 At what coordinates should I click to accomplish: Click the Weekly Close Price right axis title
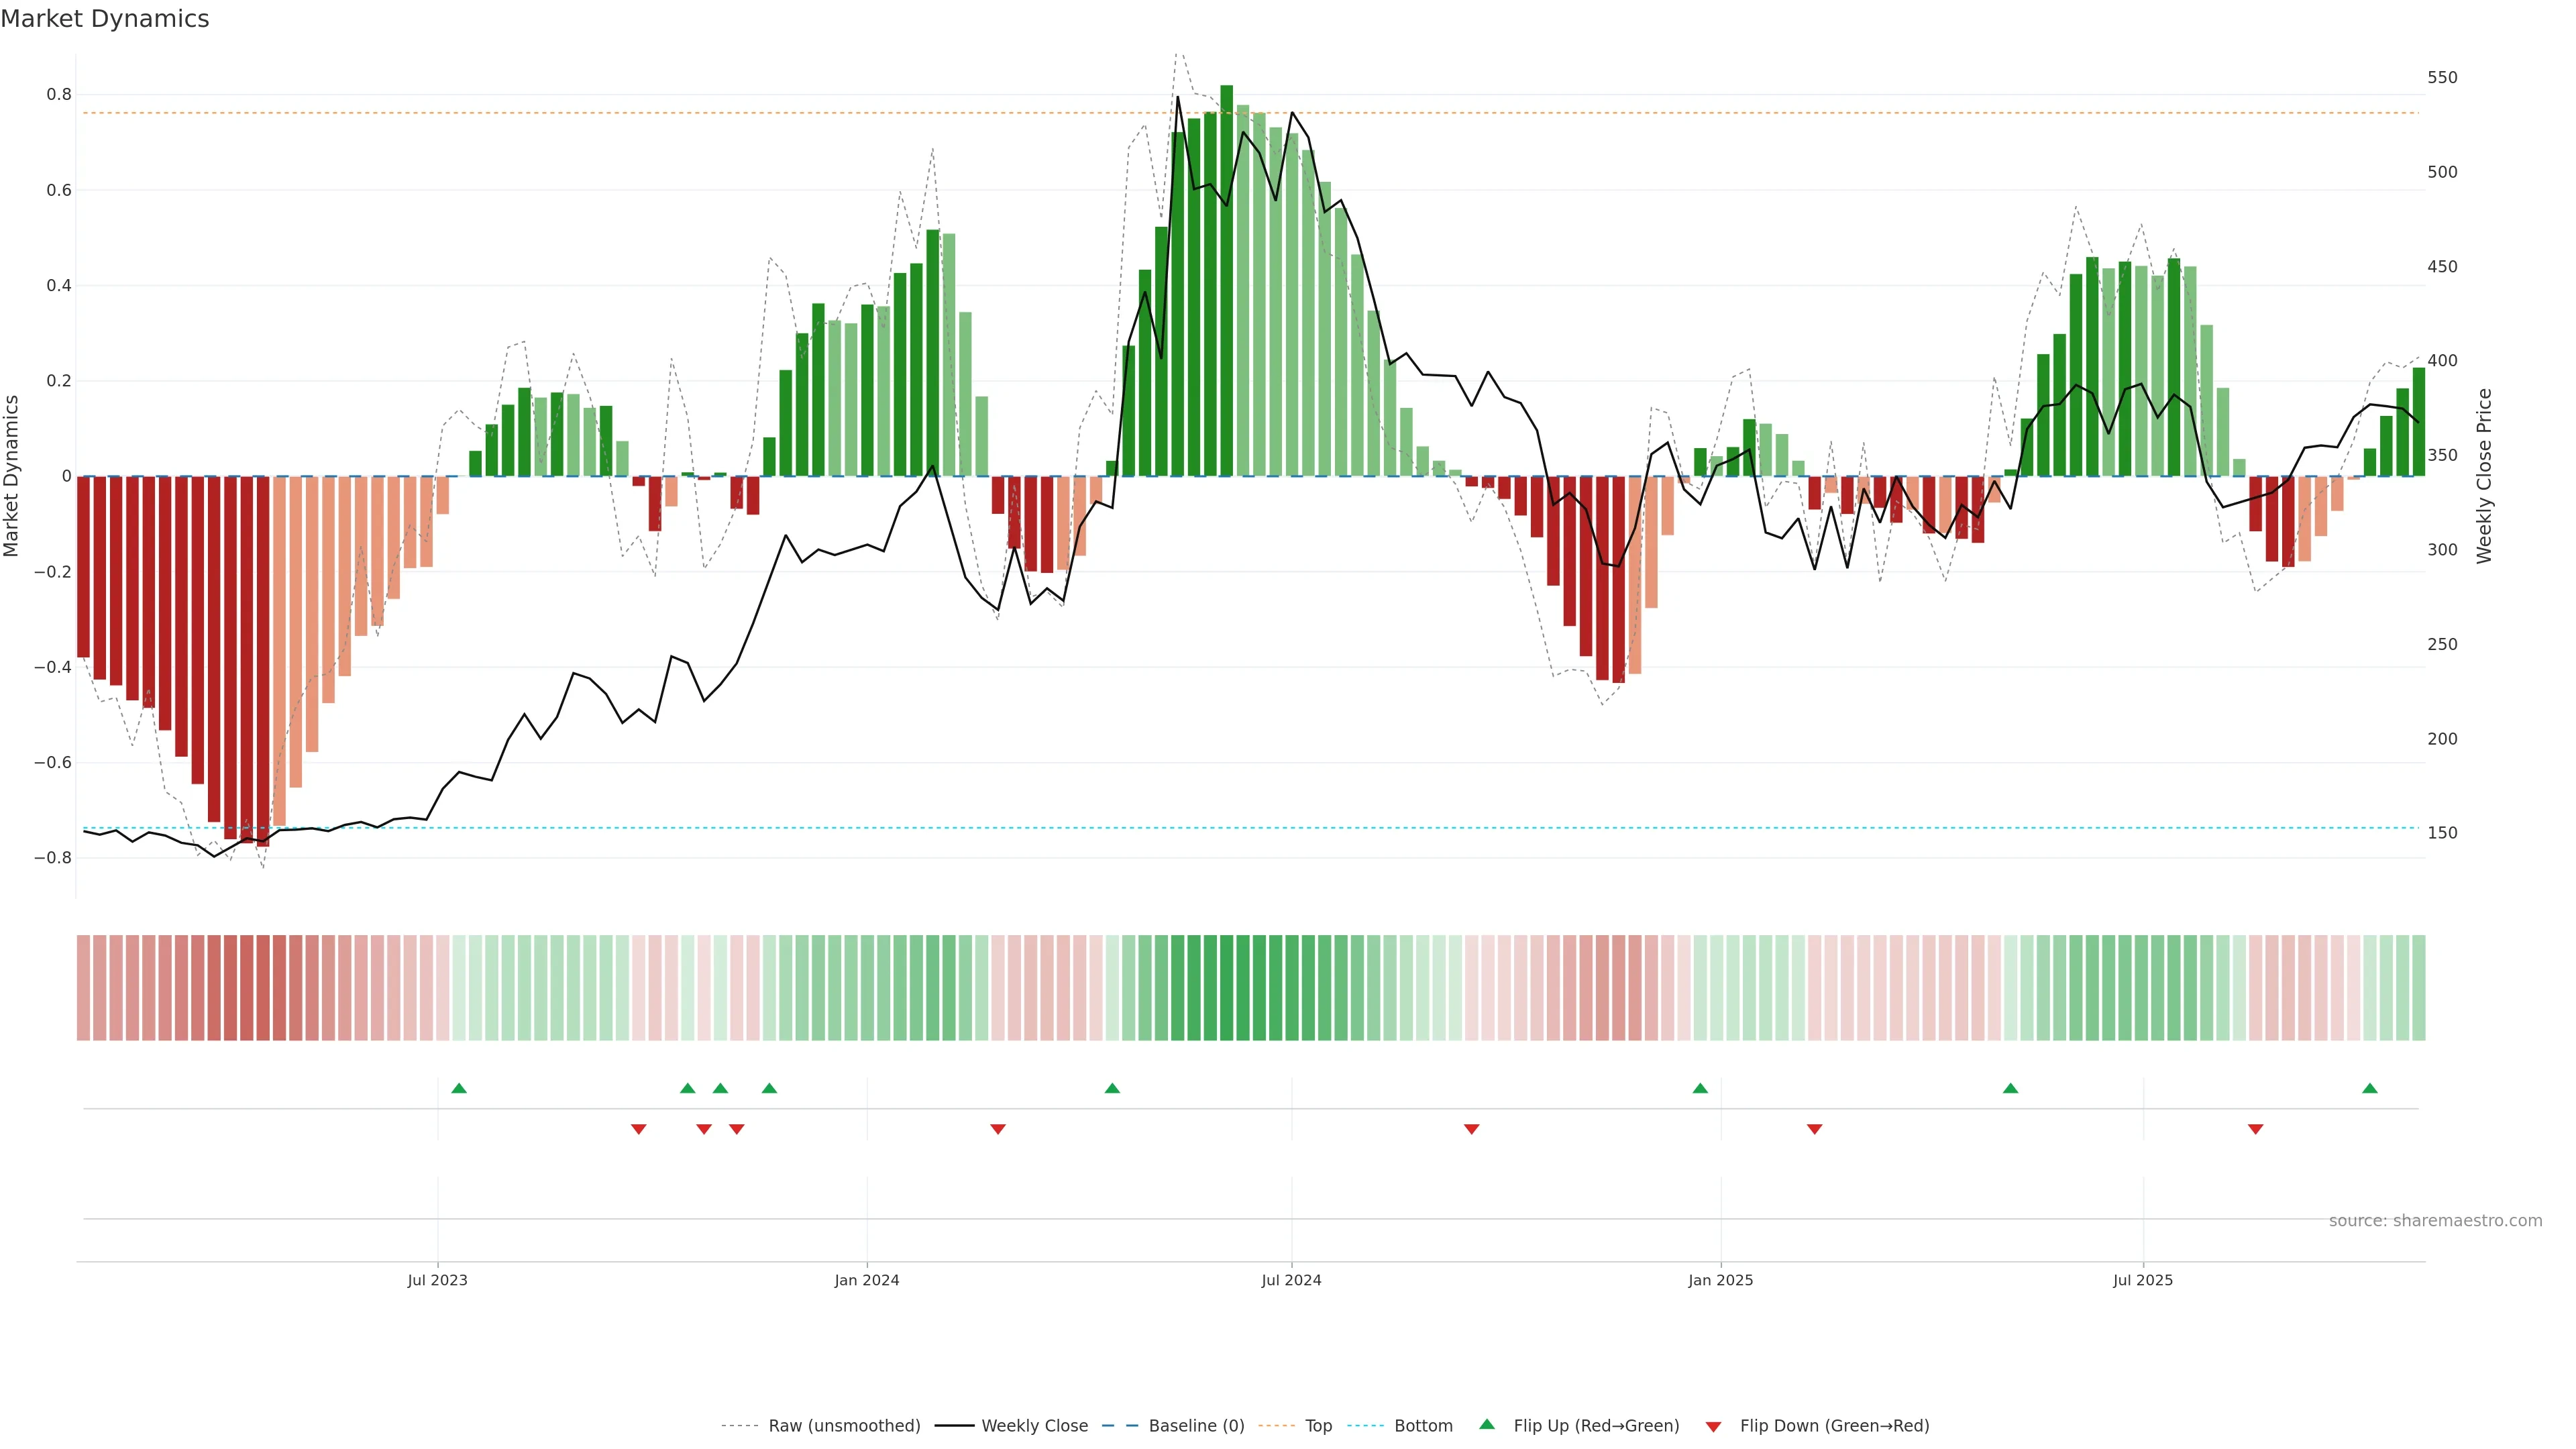pyautogui.click(x=2484, y=476)
